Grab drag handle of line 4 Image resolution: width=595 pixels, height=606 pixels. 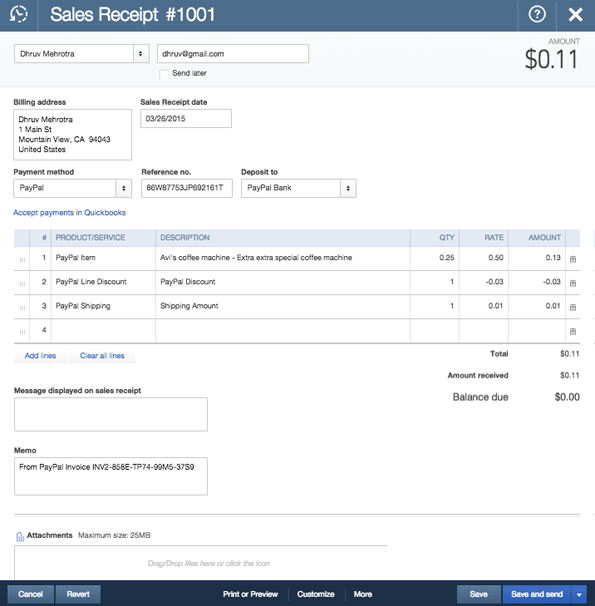coord(22,332)
